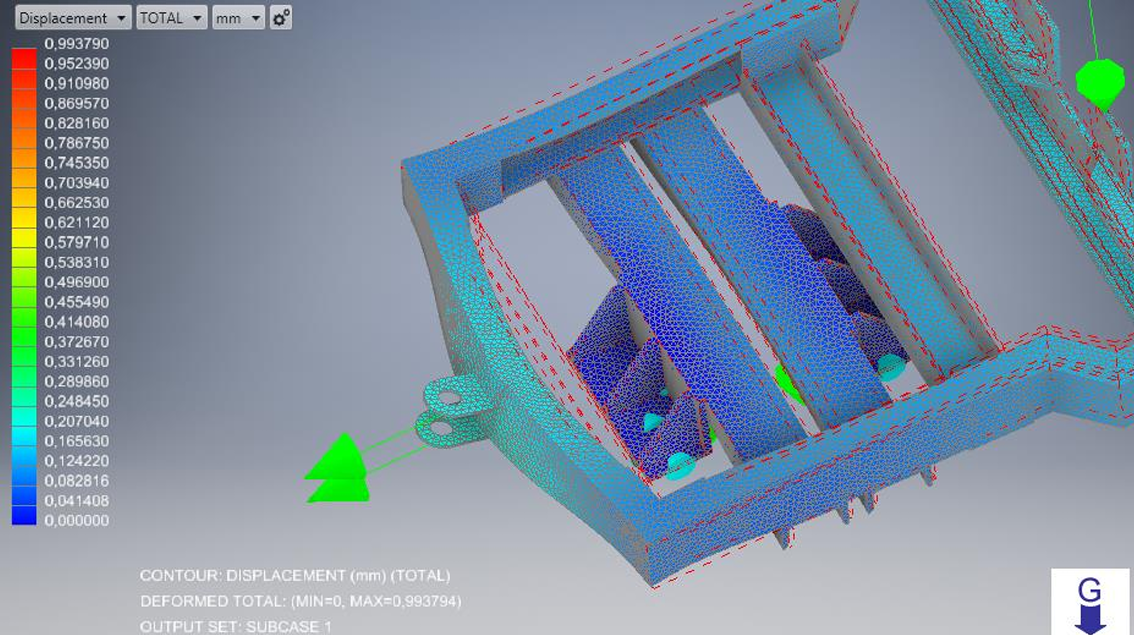
Task: Select the minimum legend value 0,000000
Action: (x=77, y=521)
